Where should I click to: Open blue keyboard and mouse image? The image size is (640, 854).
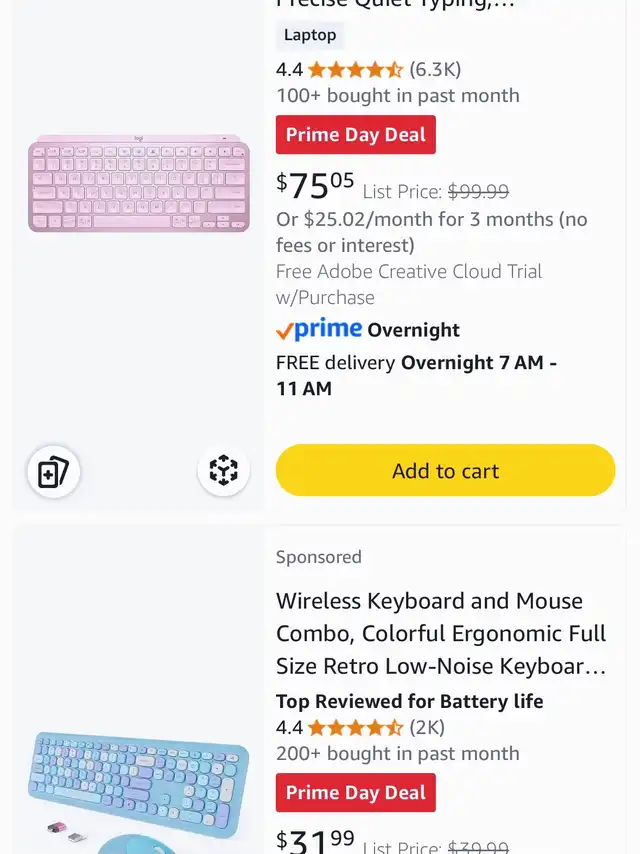click(138, 792)
